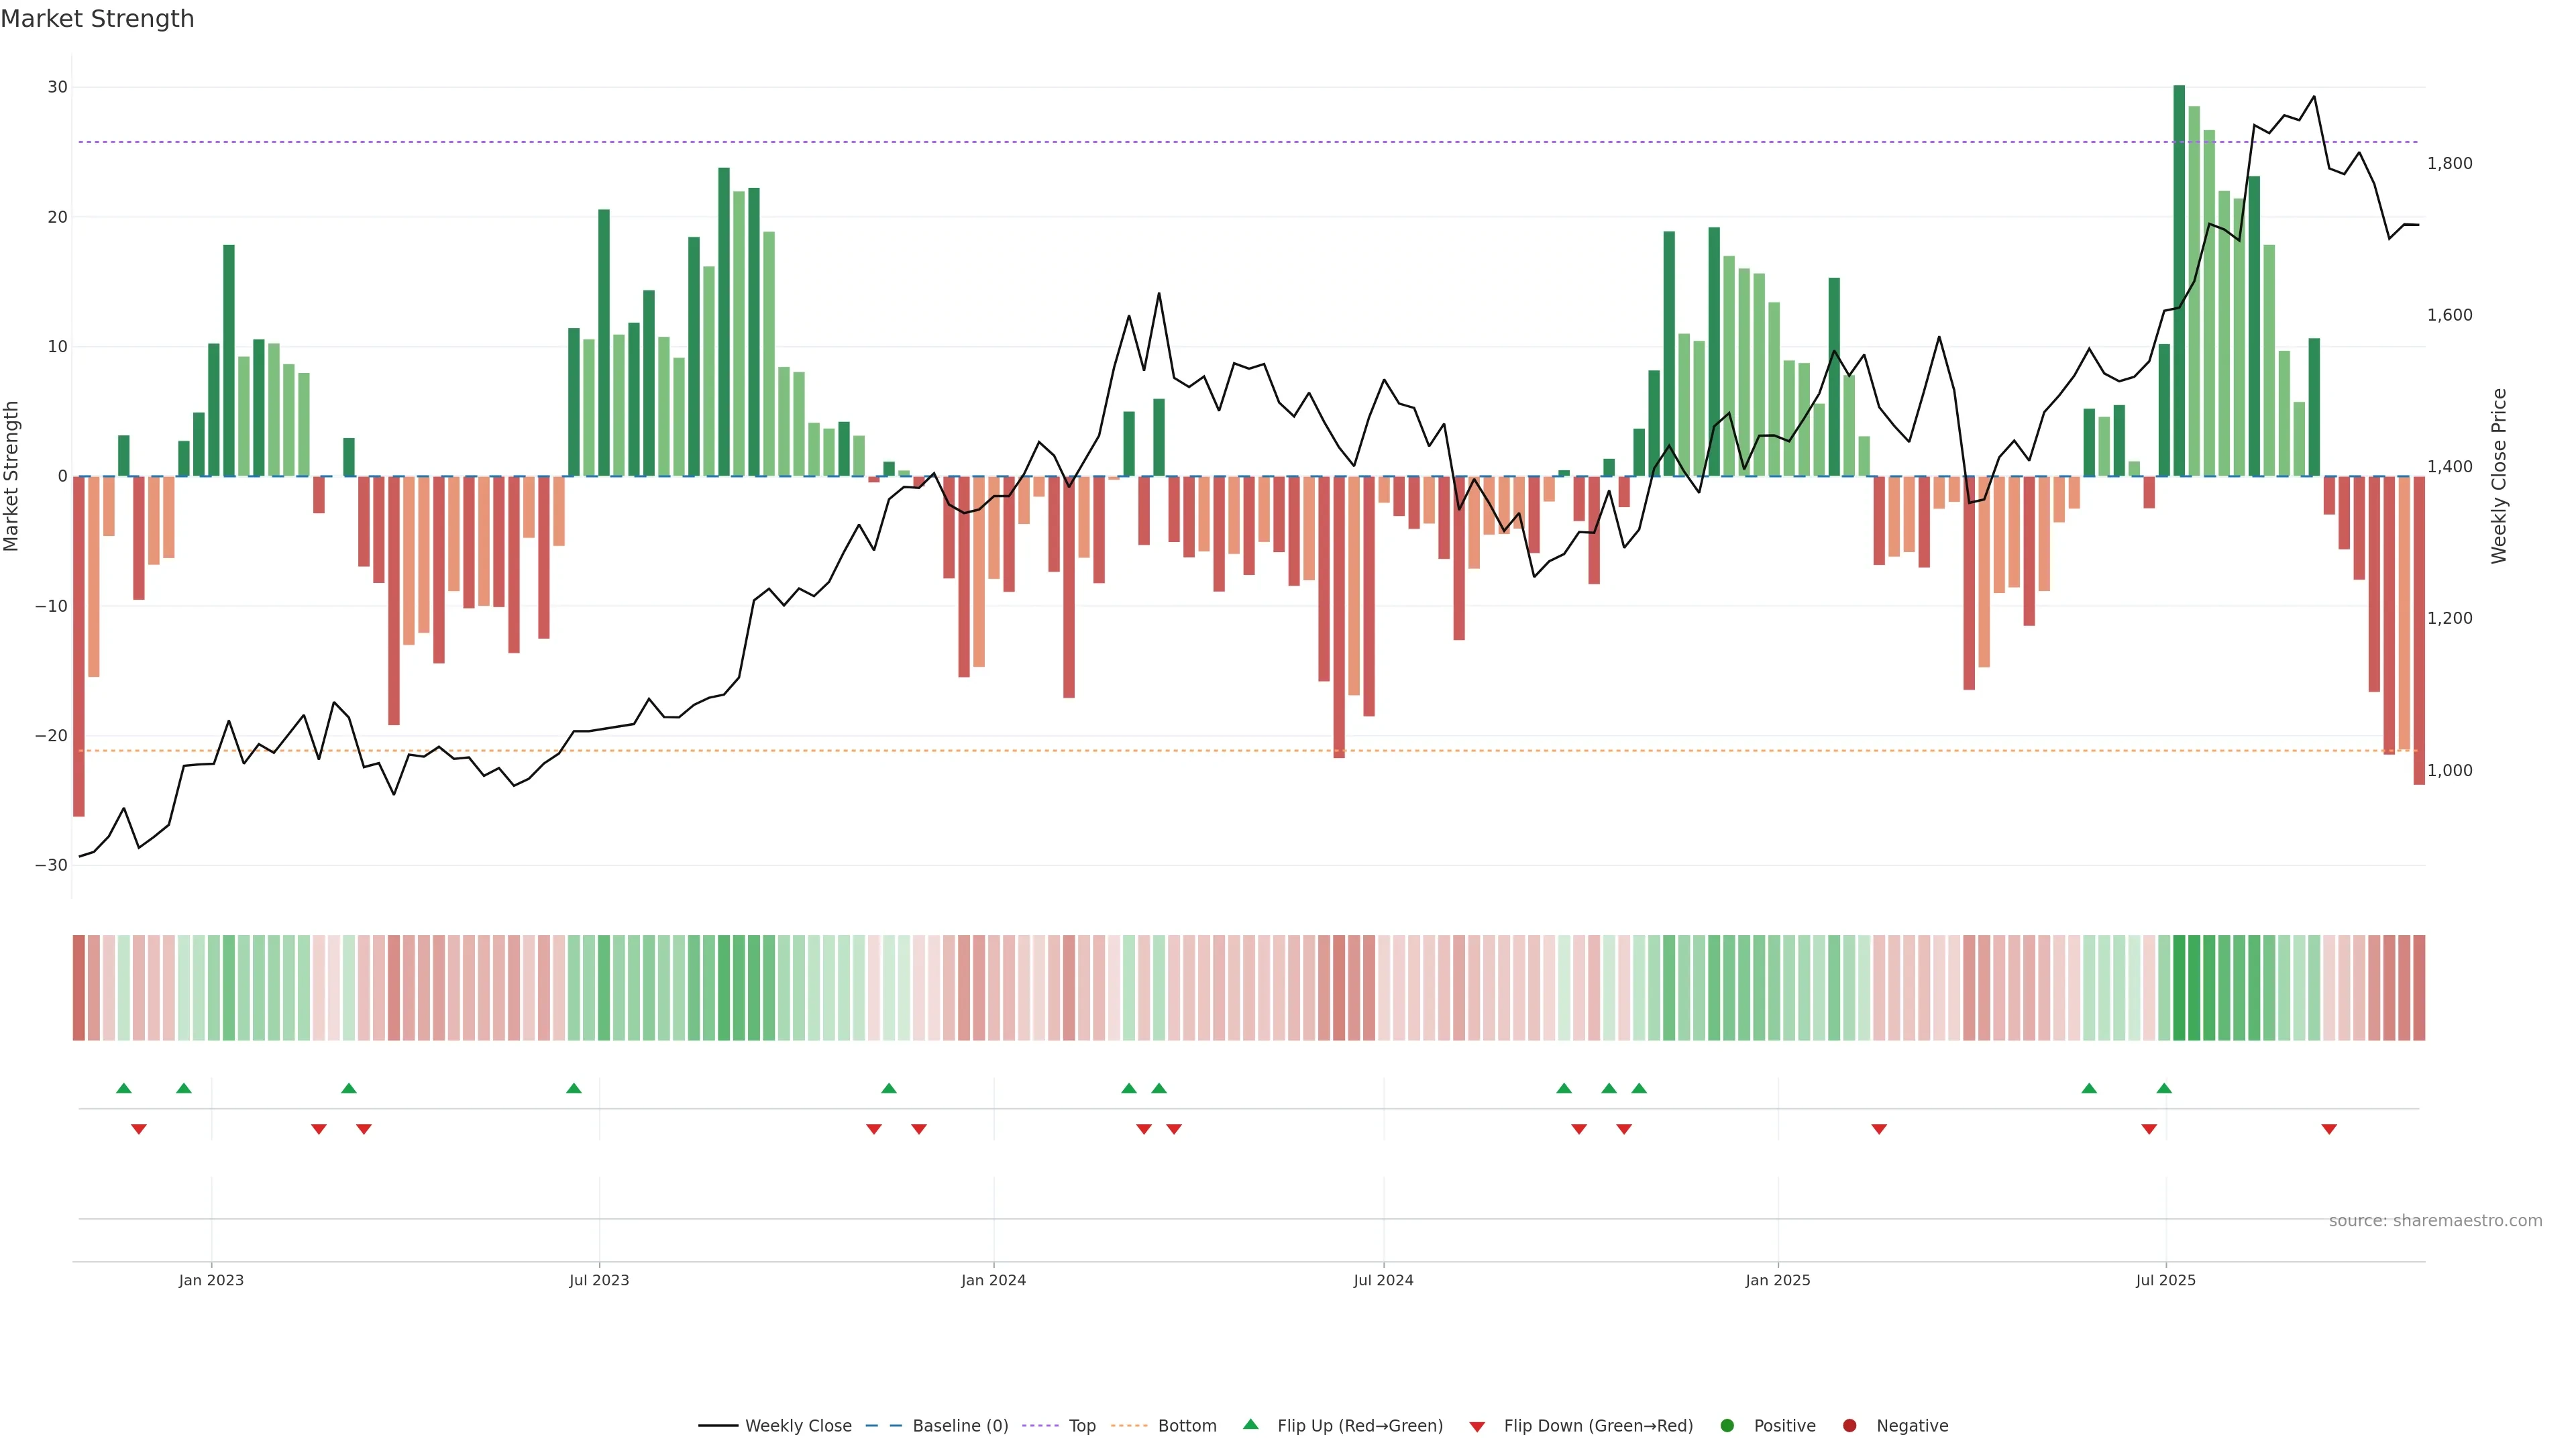The width and height of the screenshot is (2576, 1449).
Task: Click the leftmost red cell in heat strip
Action: [x=79, y=987]
